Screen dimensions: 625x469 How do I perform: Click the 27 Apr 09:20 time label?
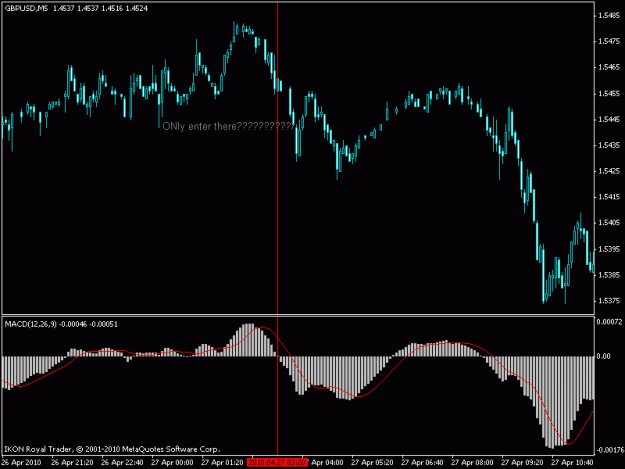tap(522, 463)
